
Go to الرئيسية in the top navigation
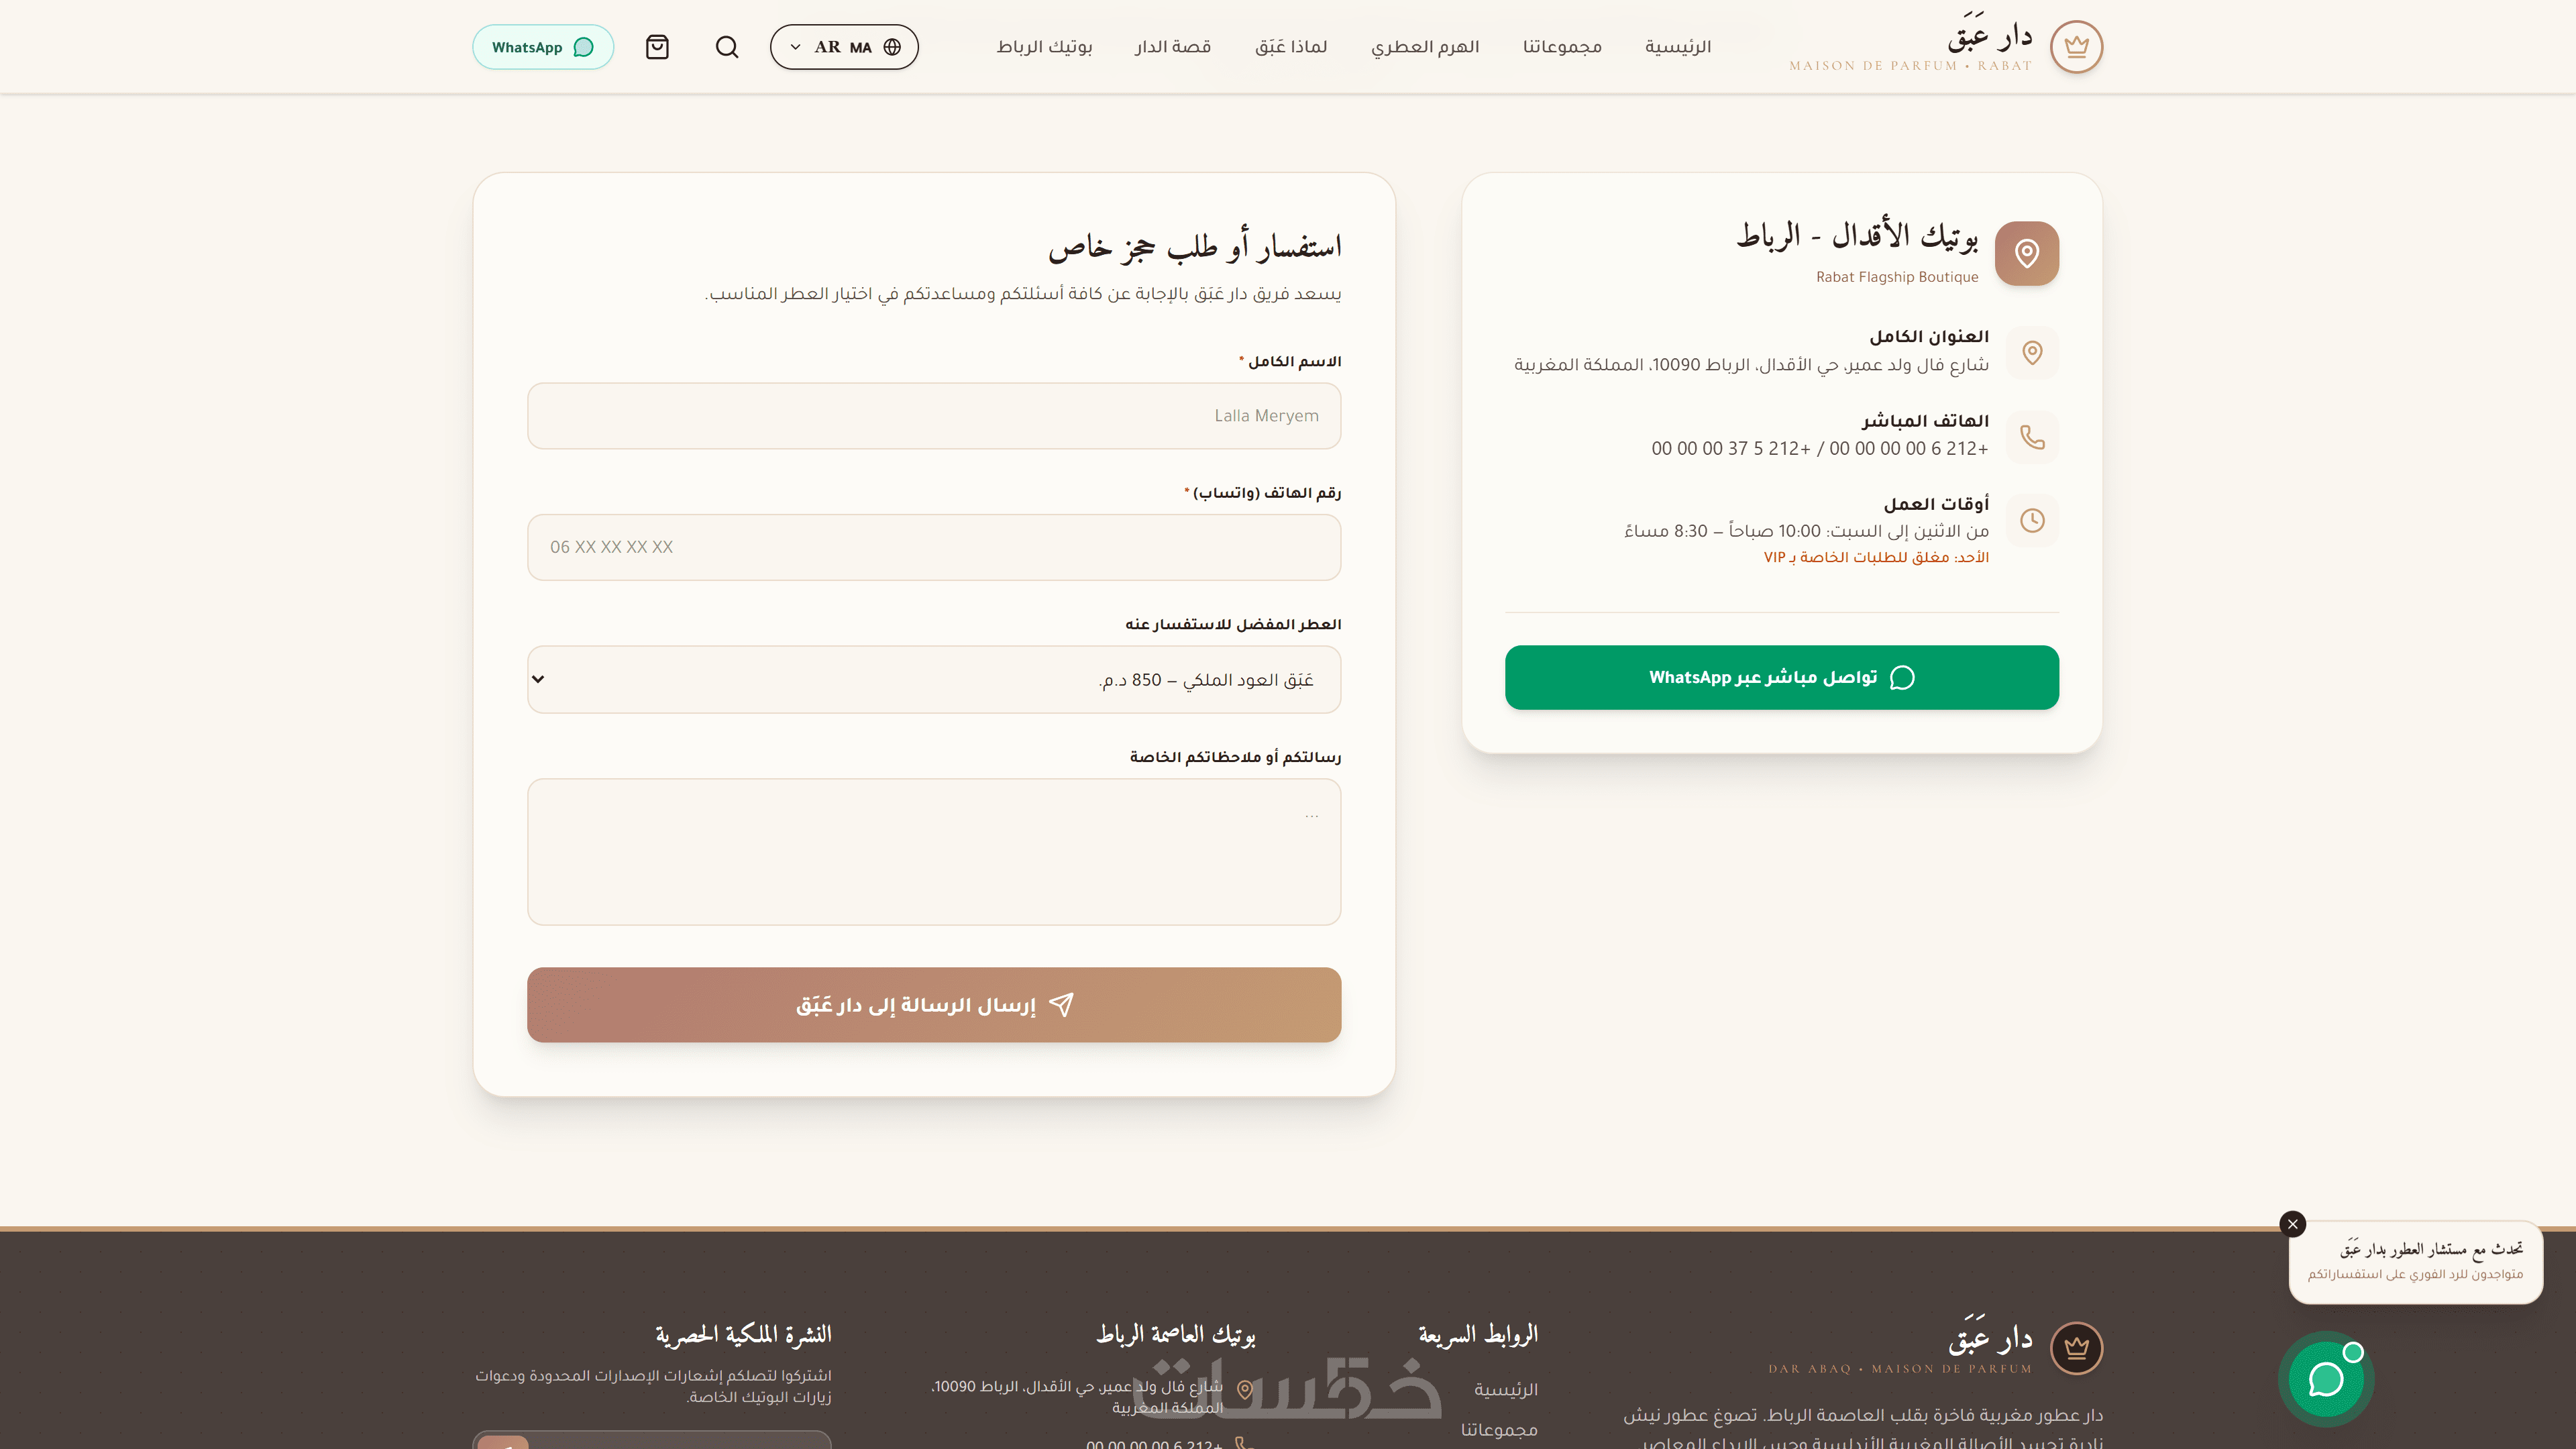click(x=1678, y=47)
